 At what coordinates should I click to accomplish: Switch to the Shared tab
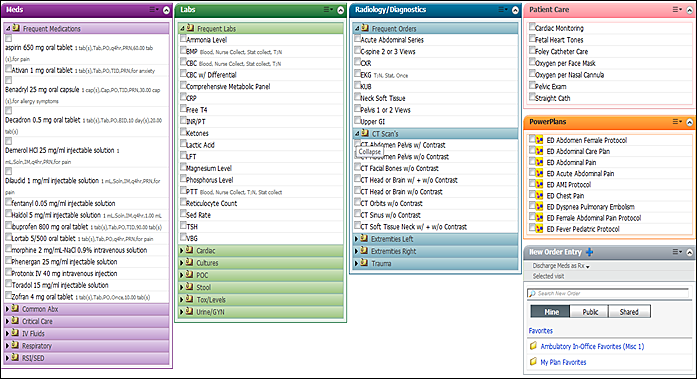[x=629, y=311]
